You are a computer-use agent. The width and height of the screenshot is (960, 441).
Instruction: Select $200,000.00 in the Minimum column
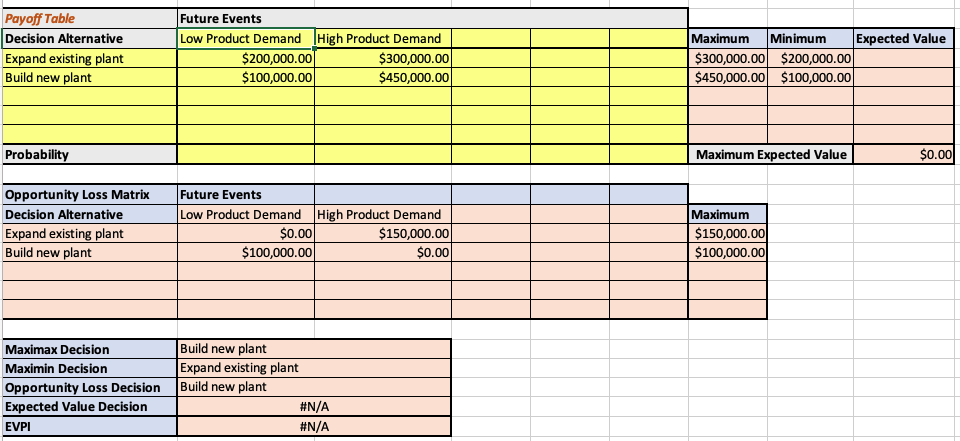click(810, 59)
